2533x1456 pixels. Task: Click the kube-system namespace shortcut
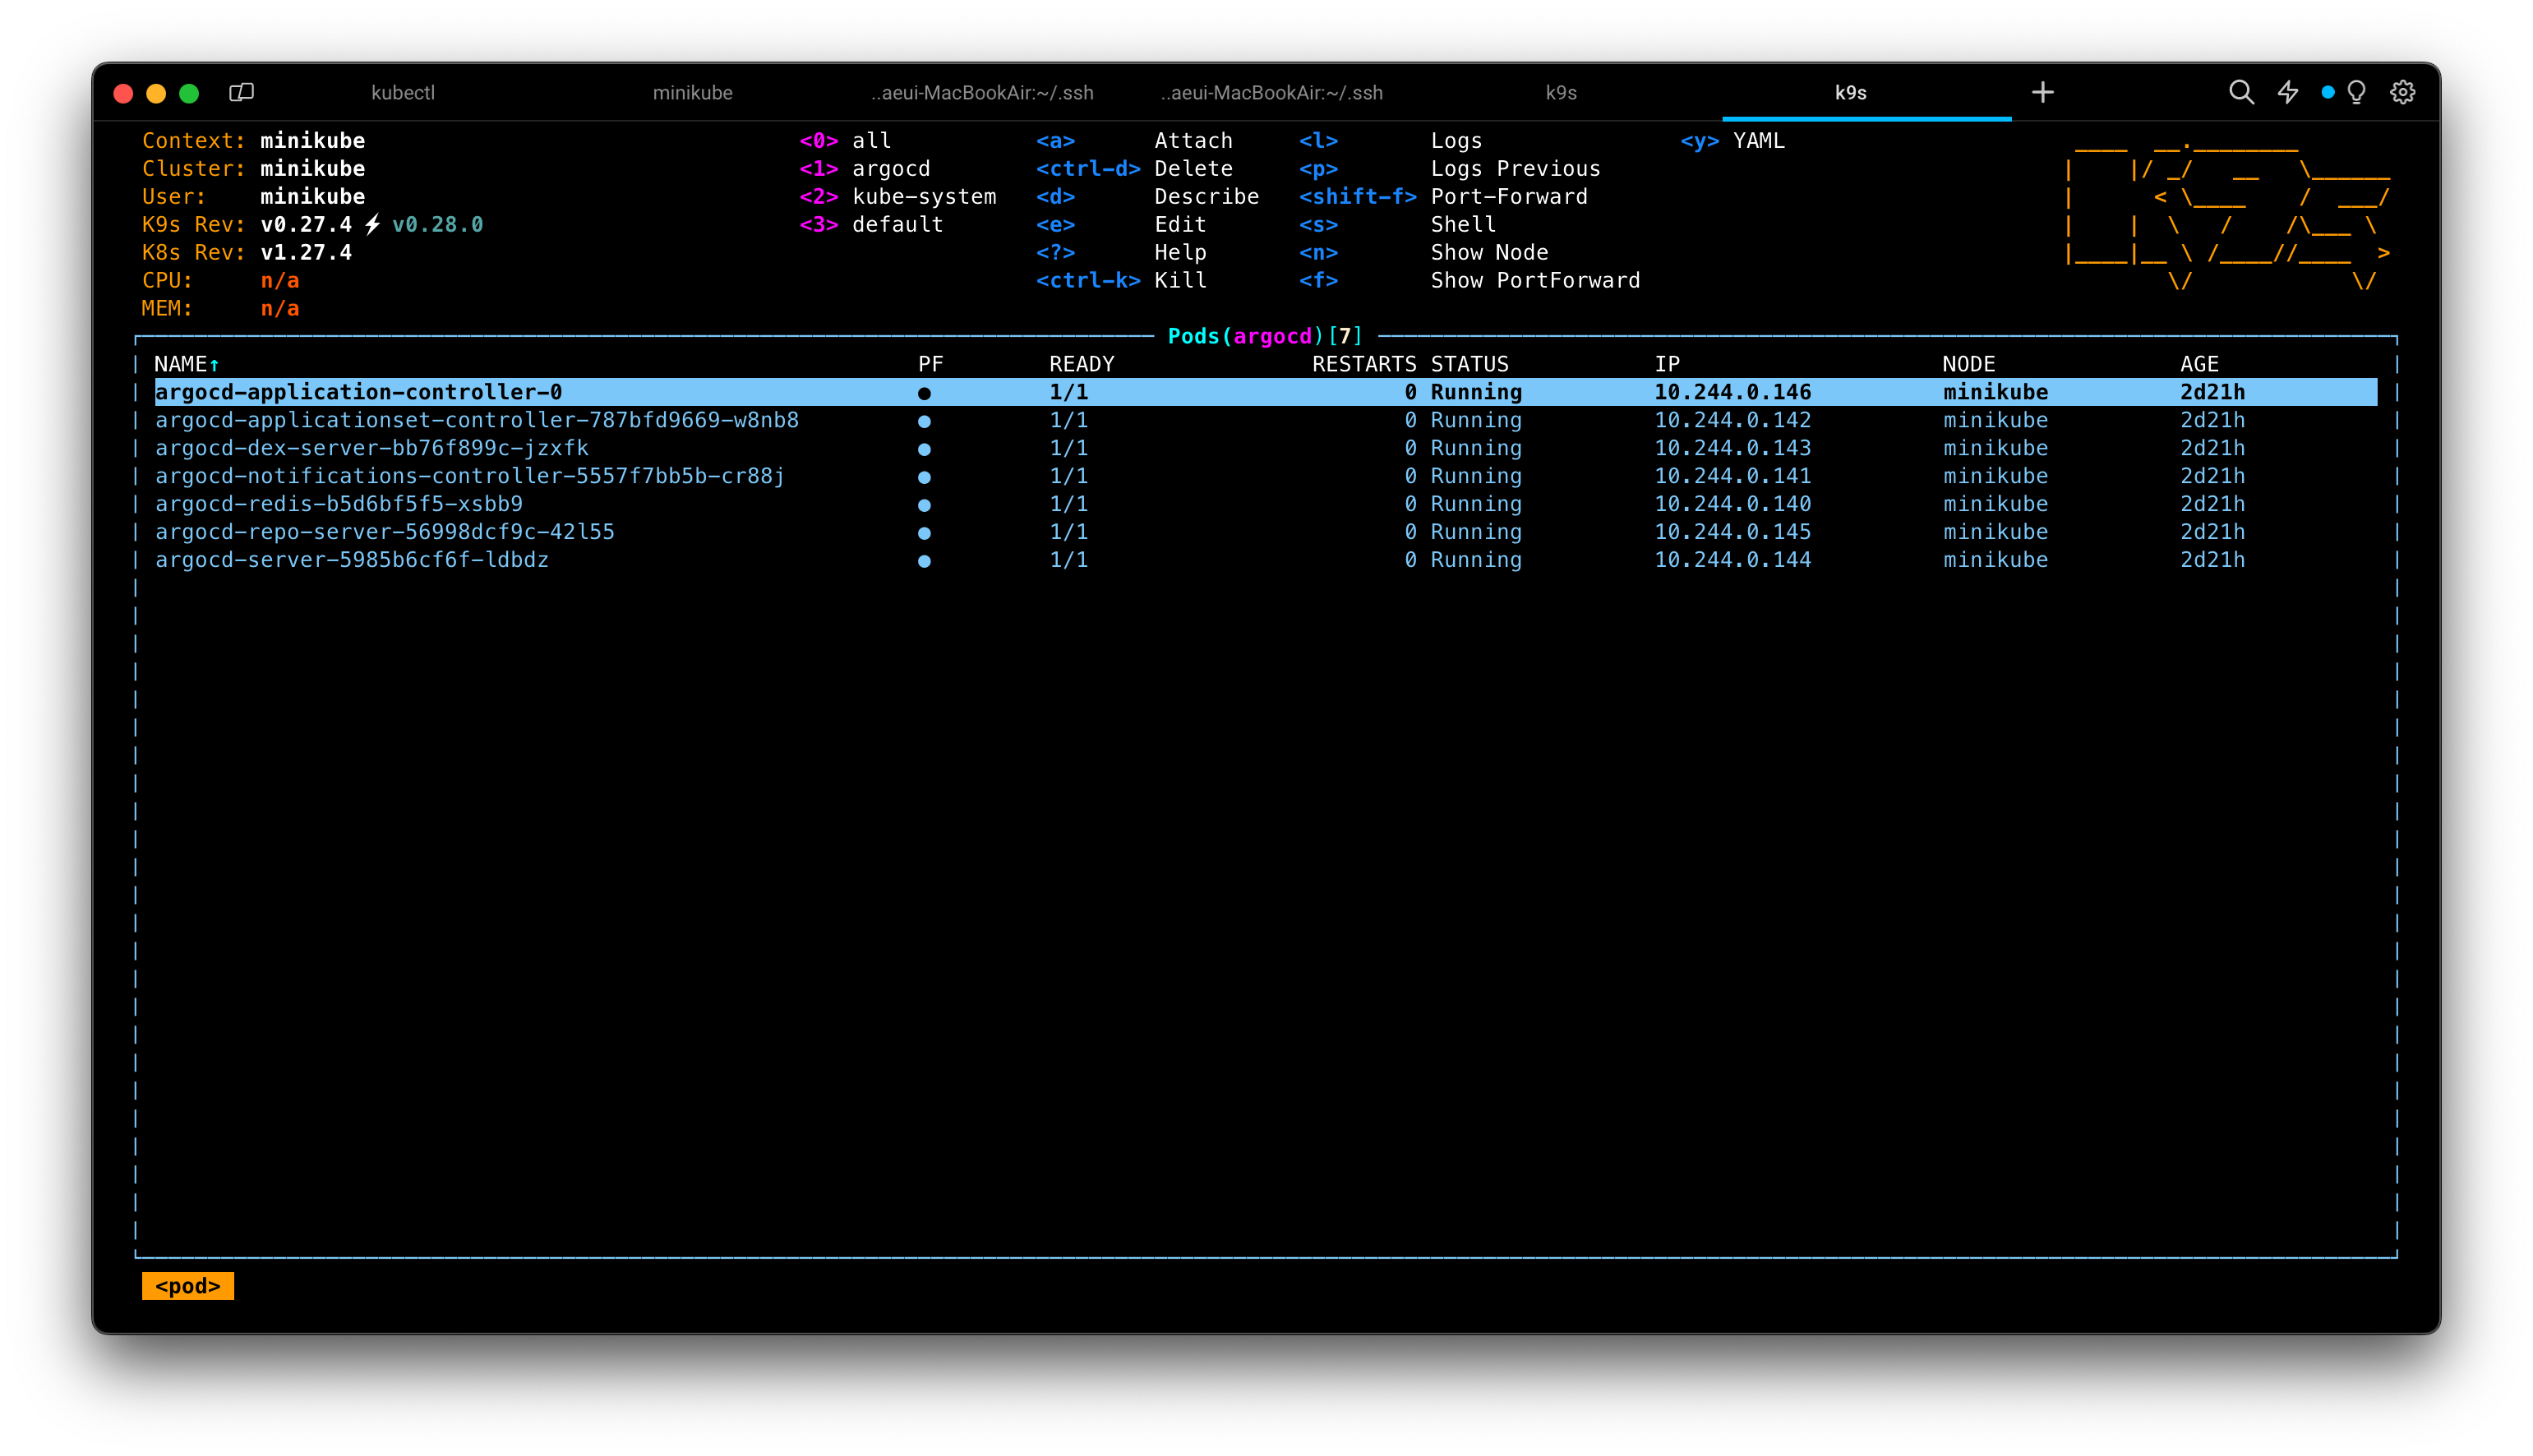[923, 197]
